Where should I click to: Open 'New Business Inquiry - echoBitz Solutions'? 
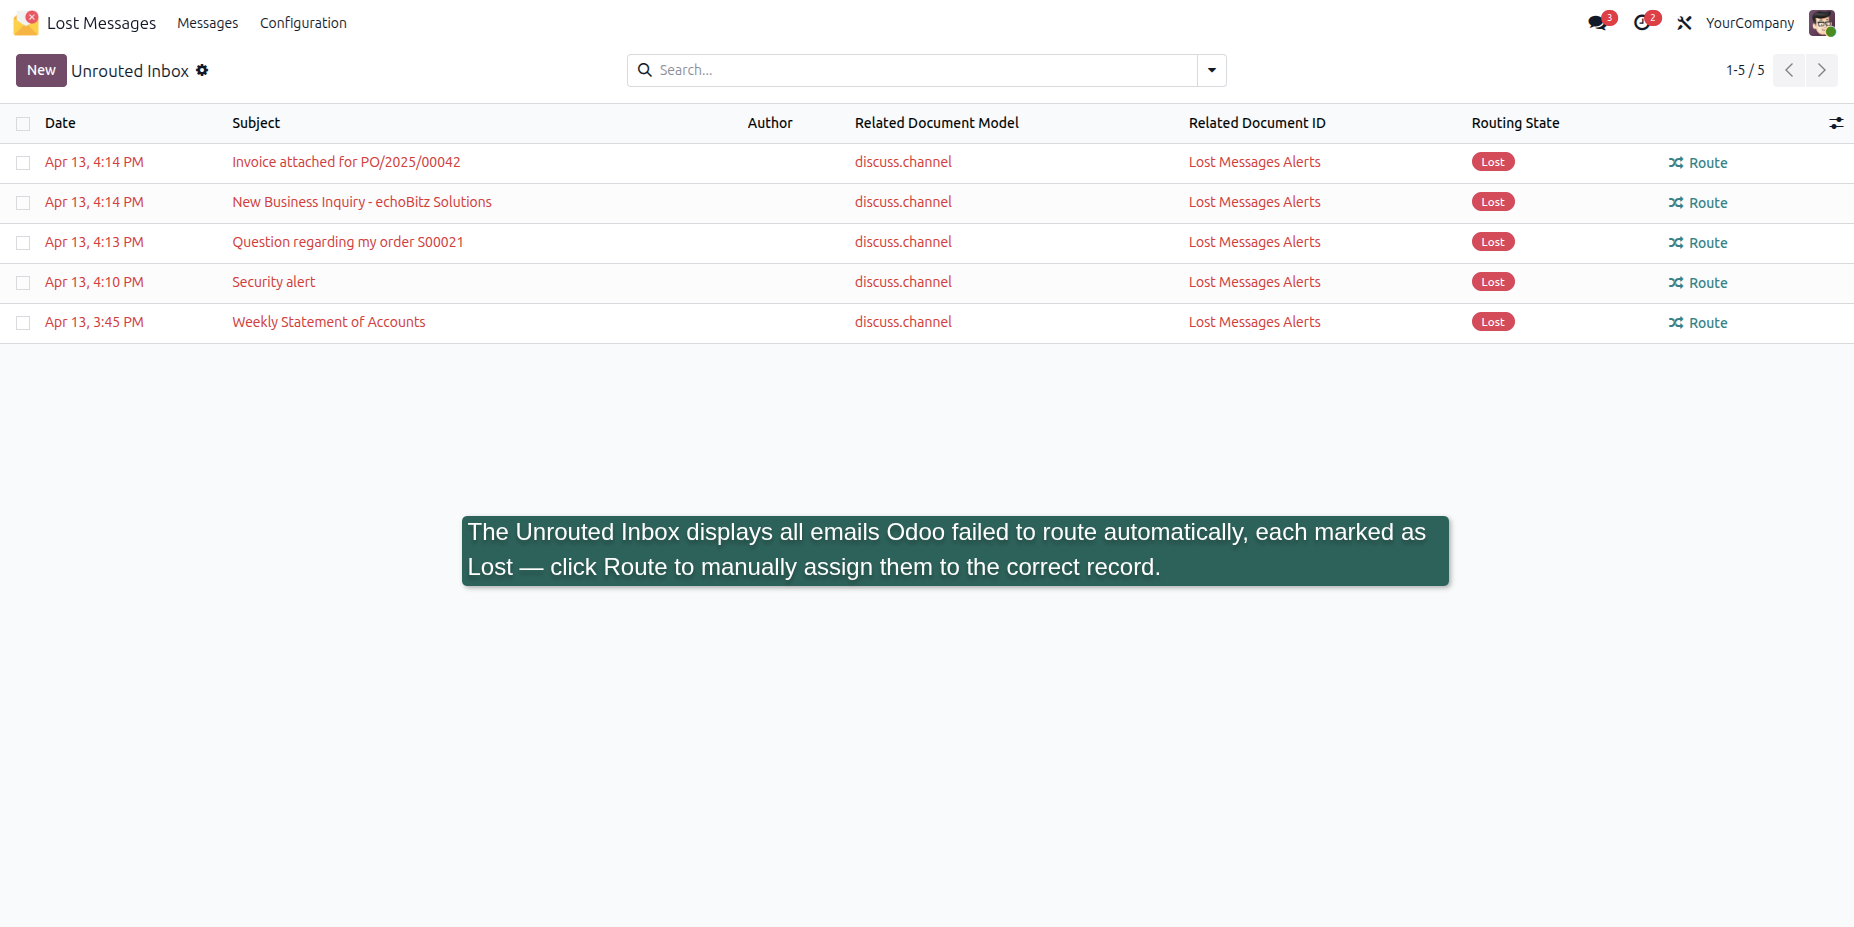click(x=362, y=202)
